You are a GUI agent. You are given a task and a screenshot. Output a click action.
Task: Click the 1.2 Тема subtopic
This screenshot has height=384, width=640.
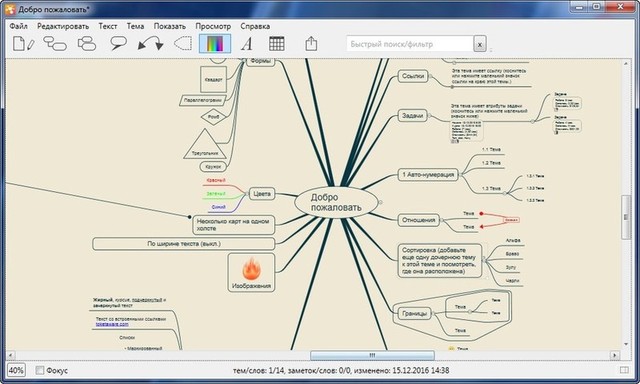click(491, 163)
